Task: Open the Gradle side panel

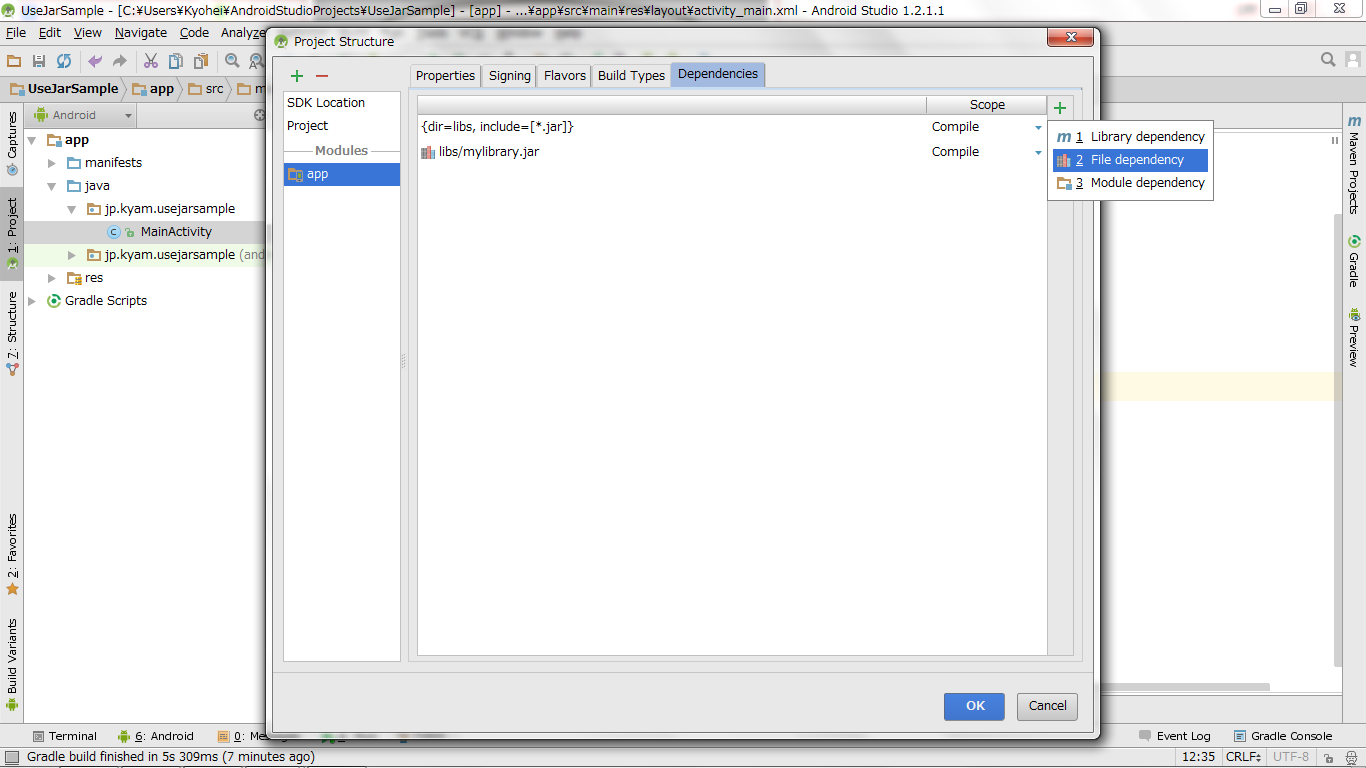Action: [1353, 261]
